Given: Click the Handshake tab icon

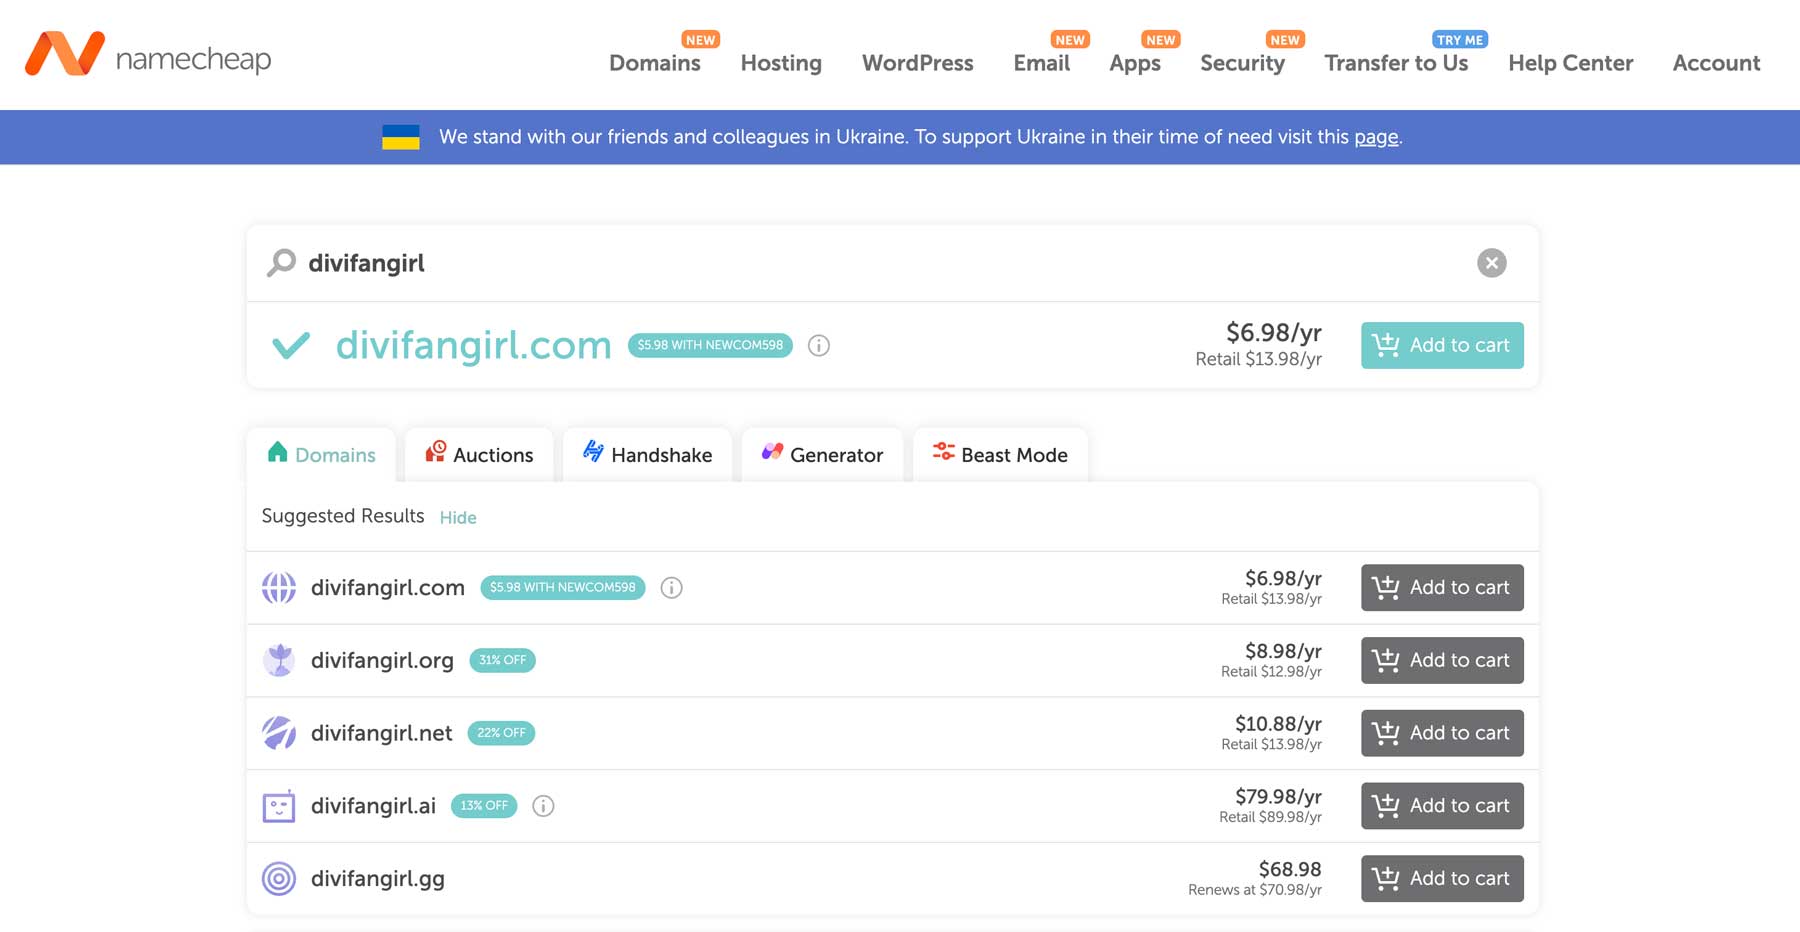Looking at the screenshot, I should coord(594,453).
